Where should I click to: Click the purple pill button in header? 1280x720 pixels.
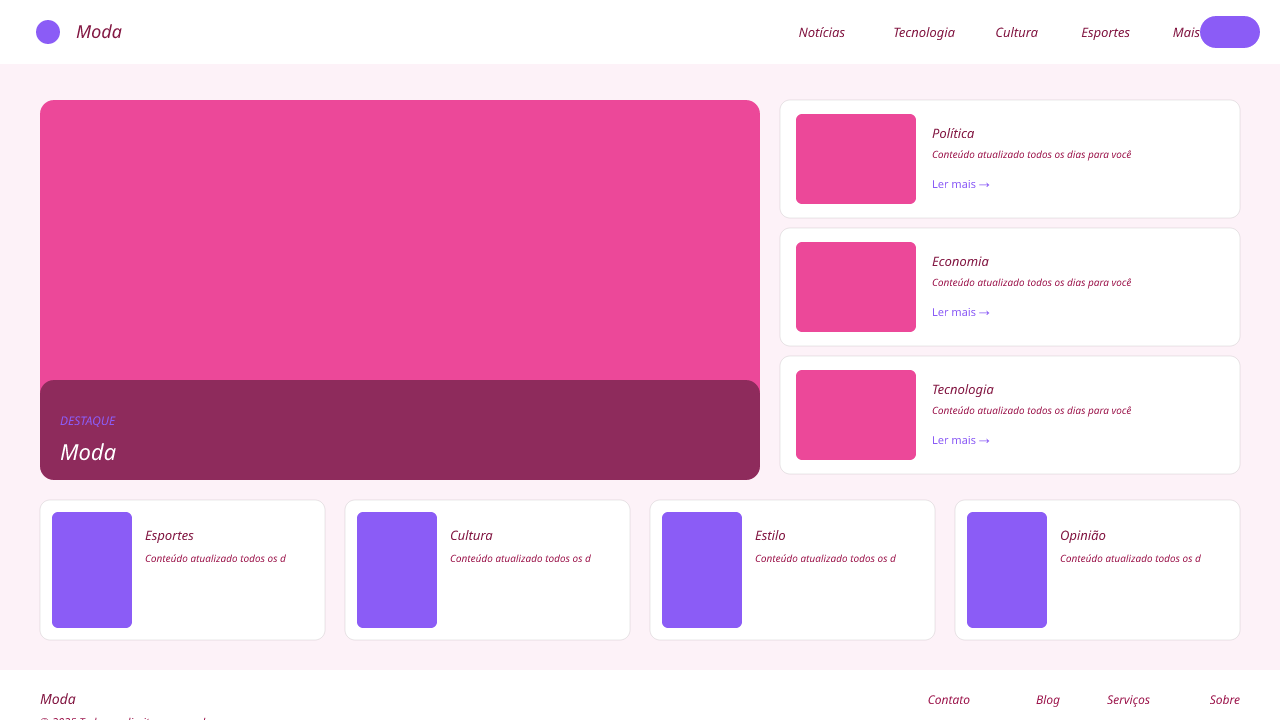pyautogui.click(x=1230, y=32)
